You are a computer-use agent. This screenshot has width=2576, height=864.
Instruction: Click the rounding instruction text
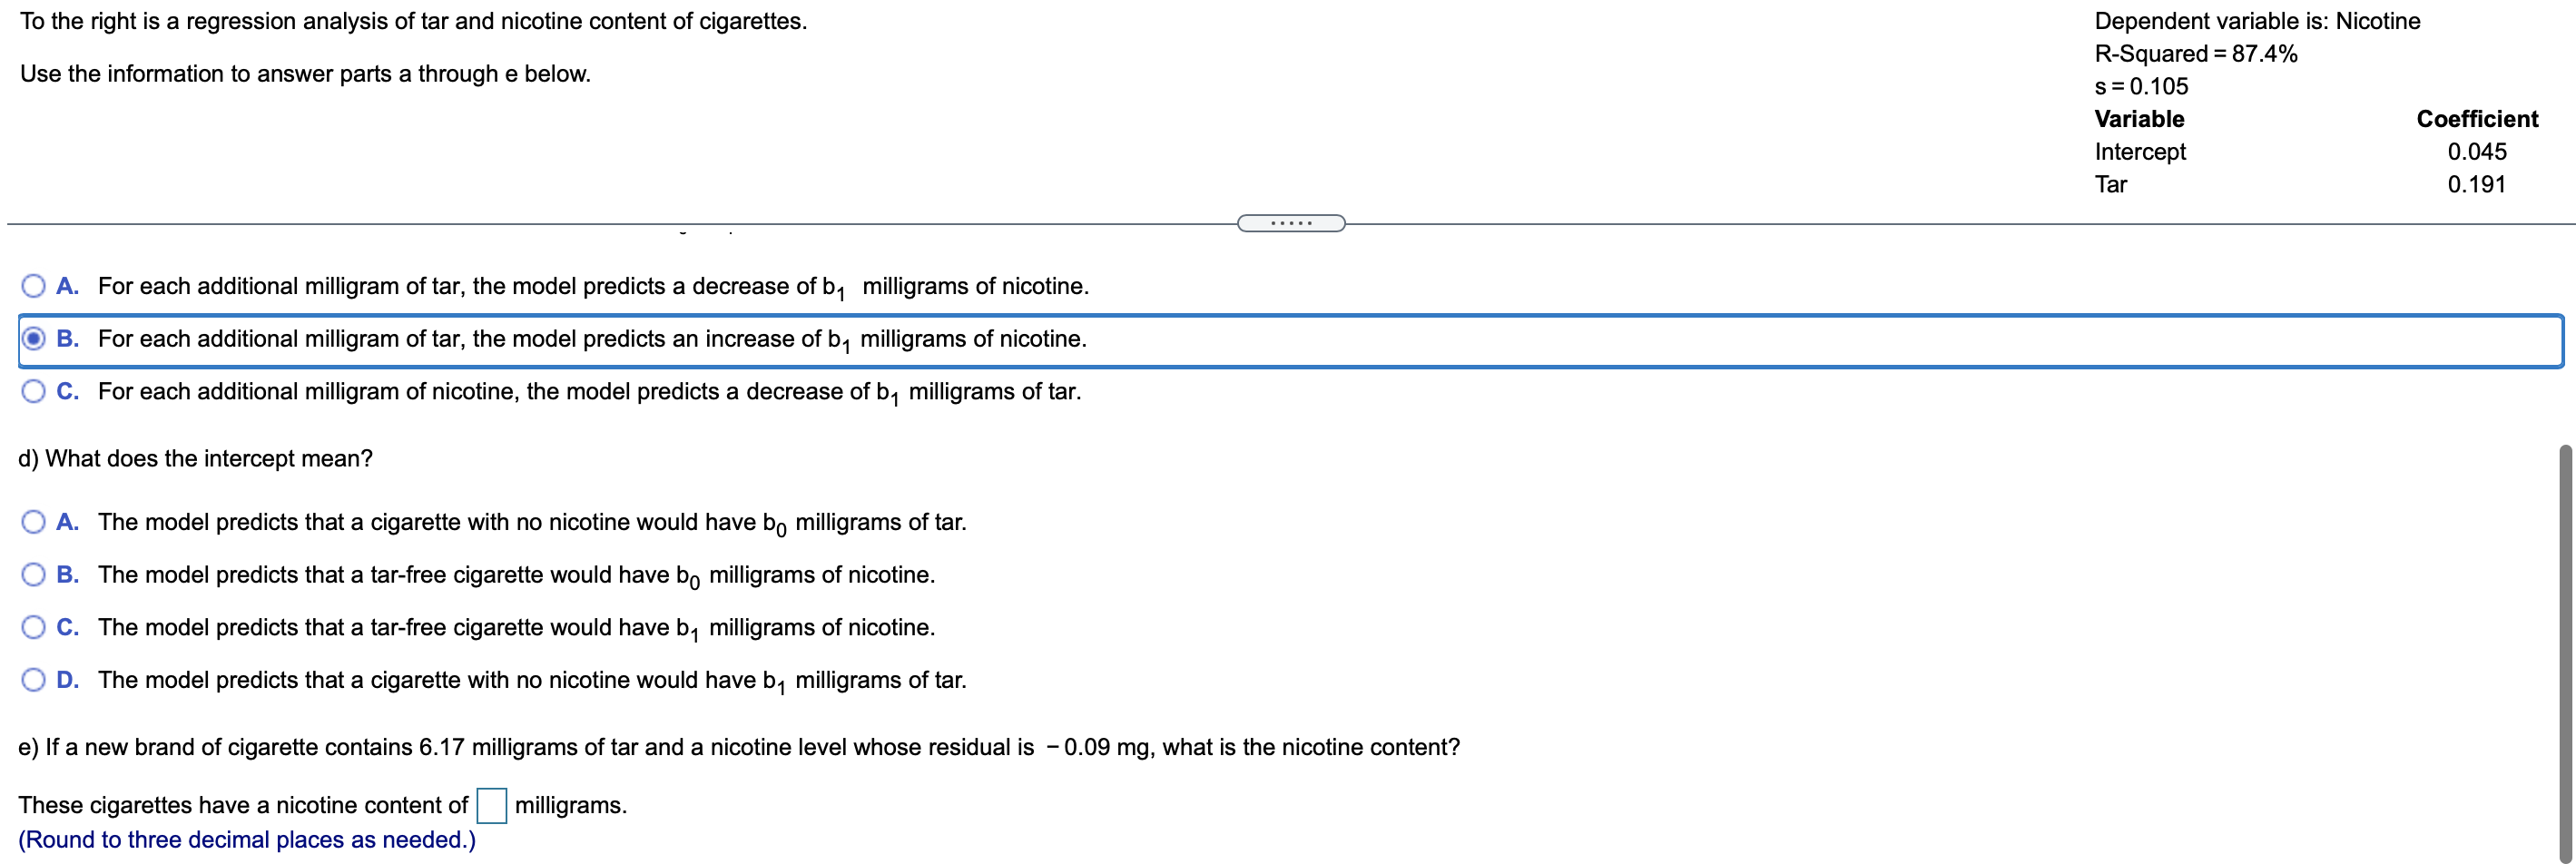(x=246, y=840)
